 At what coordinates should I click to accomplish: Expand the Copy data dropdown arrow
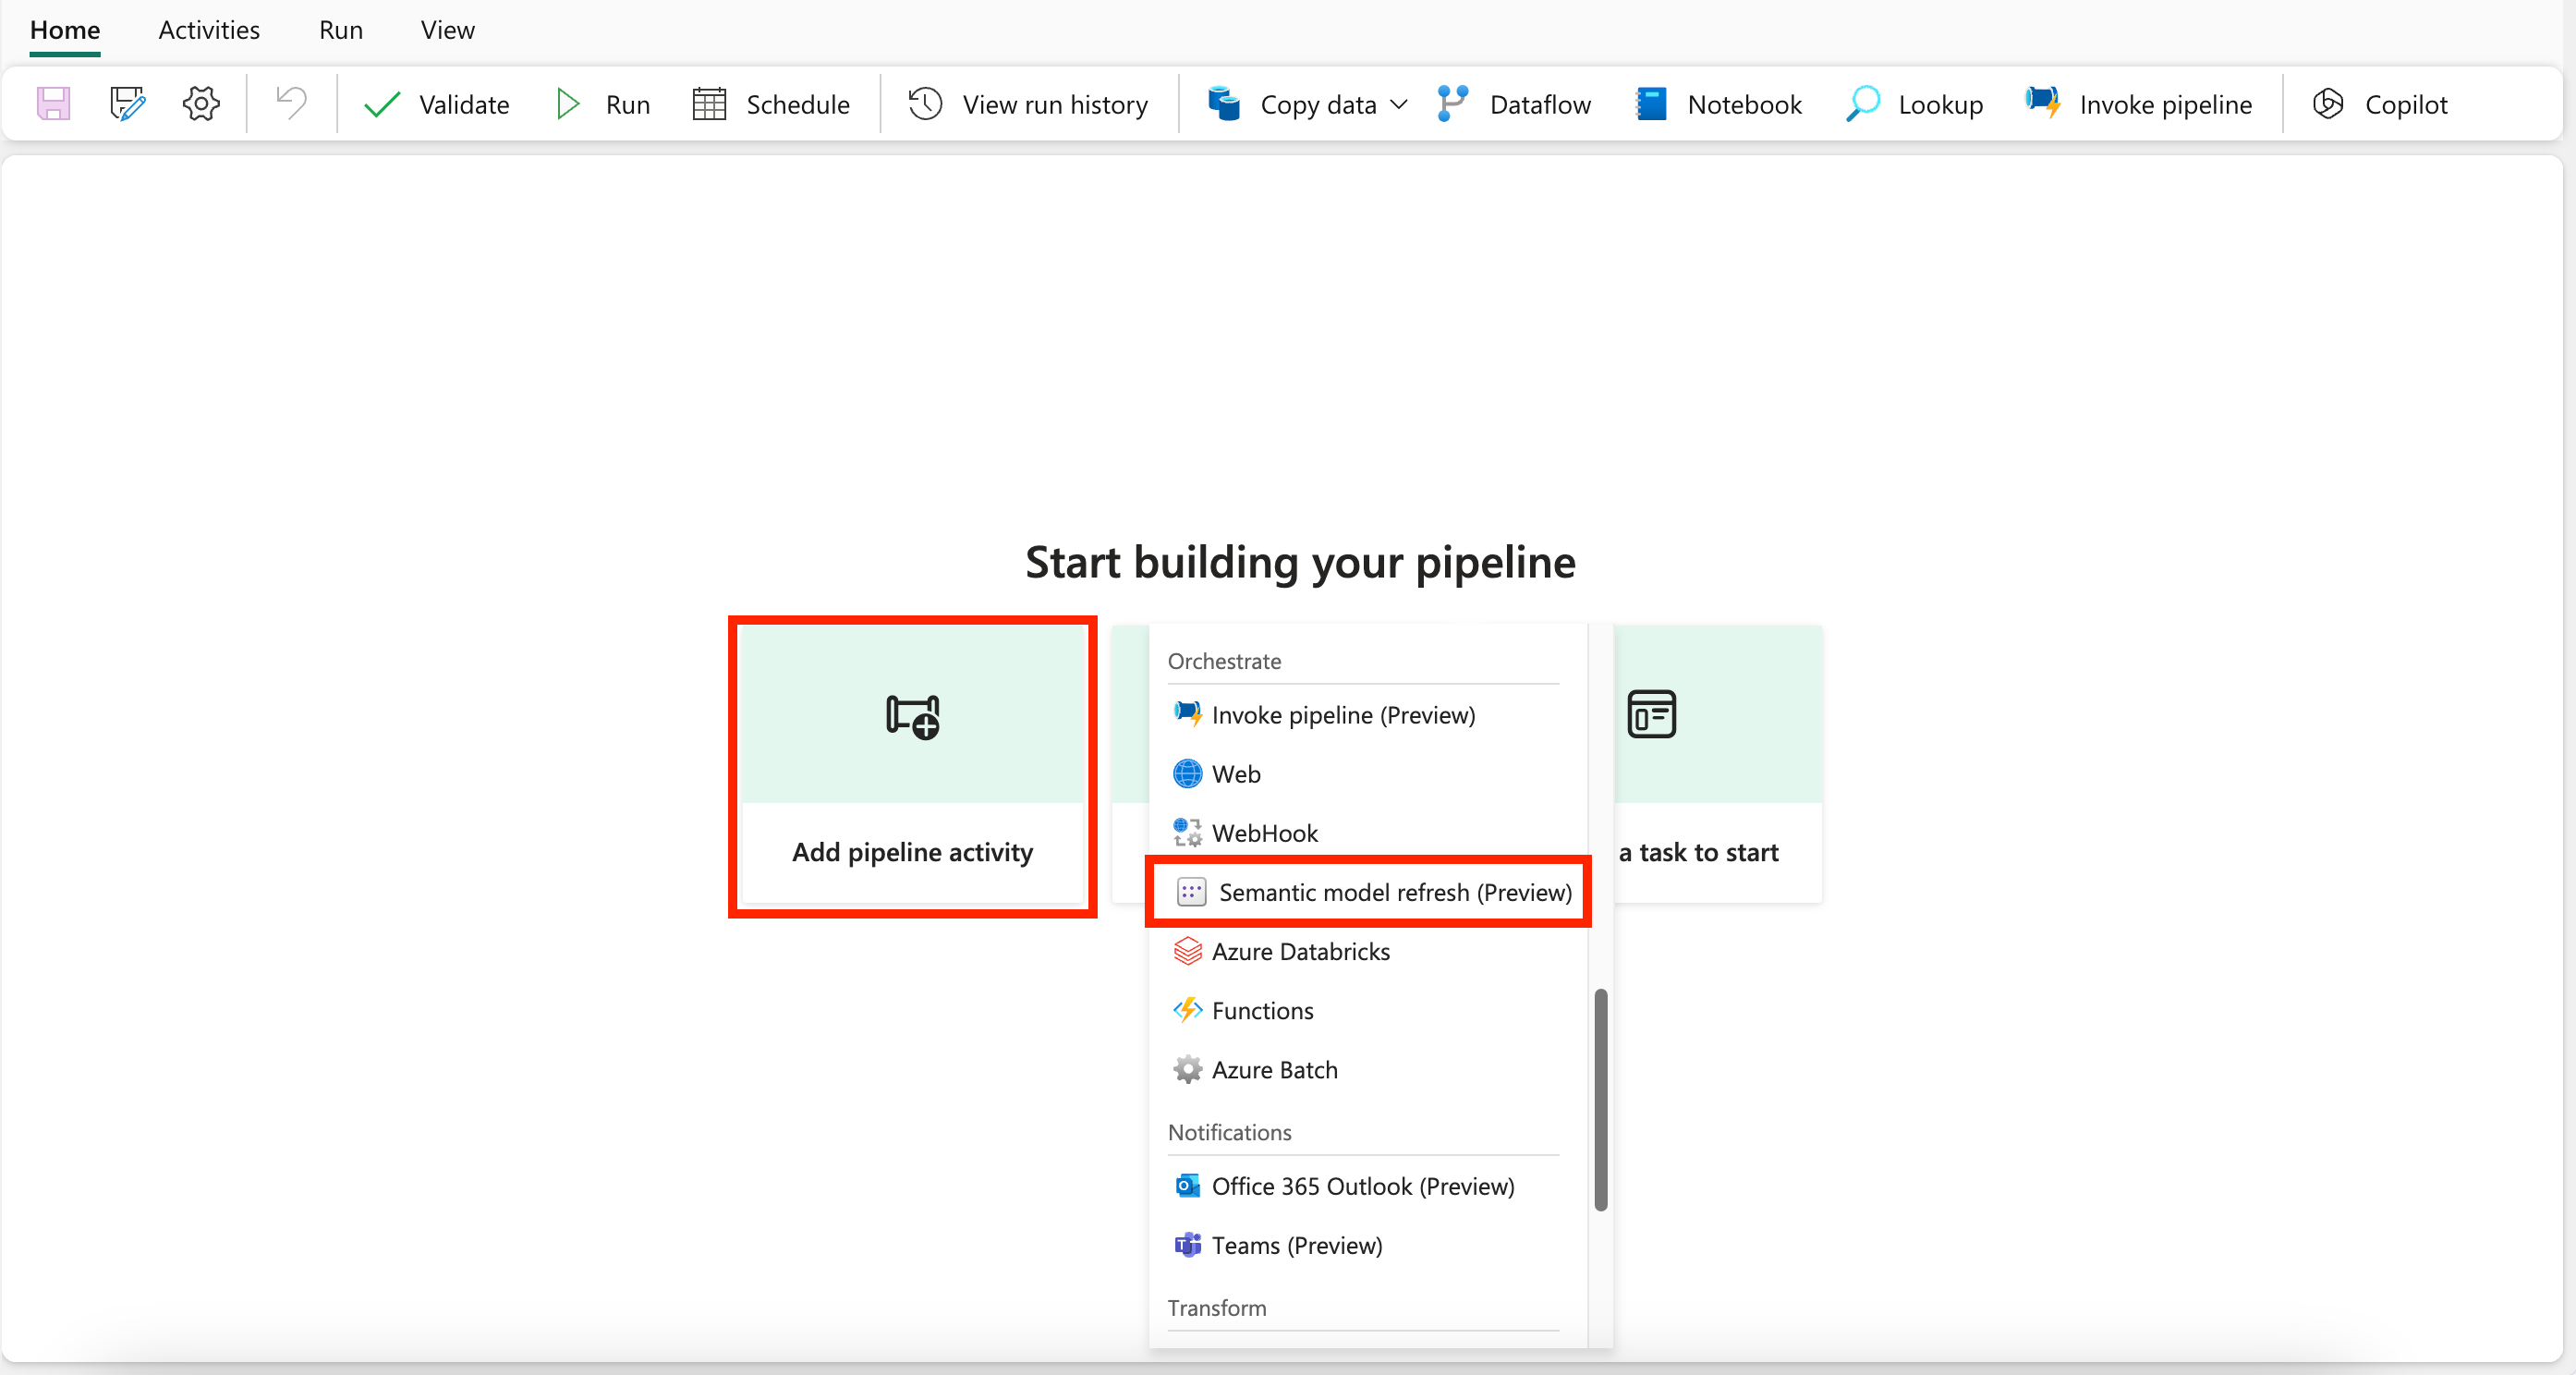click(1399, 104)
